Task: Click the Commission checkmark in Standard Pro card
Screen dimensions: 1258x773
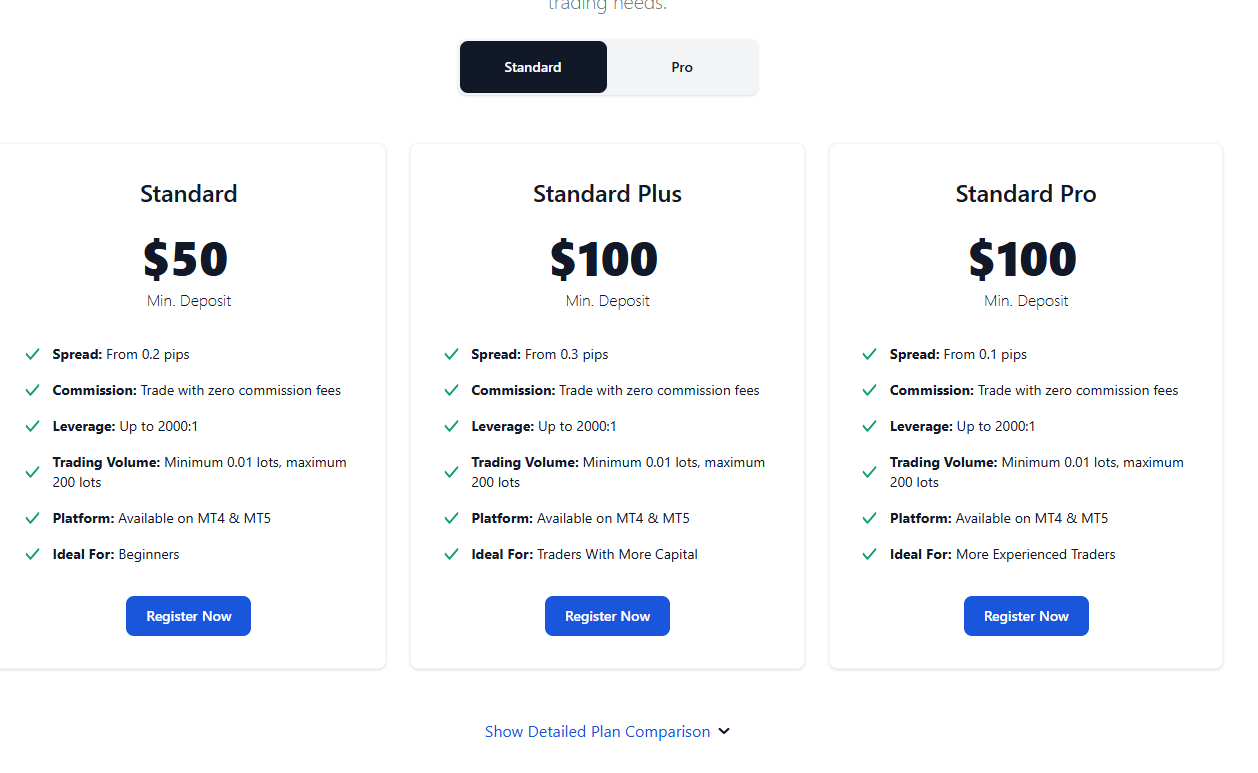Action: [x=870, y=390]
